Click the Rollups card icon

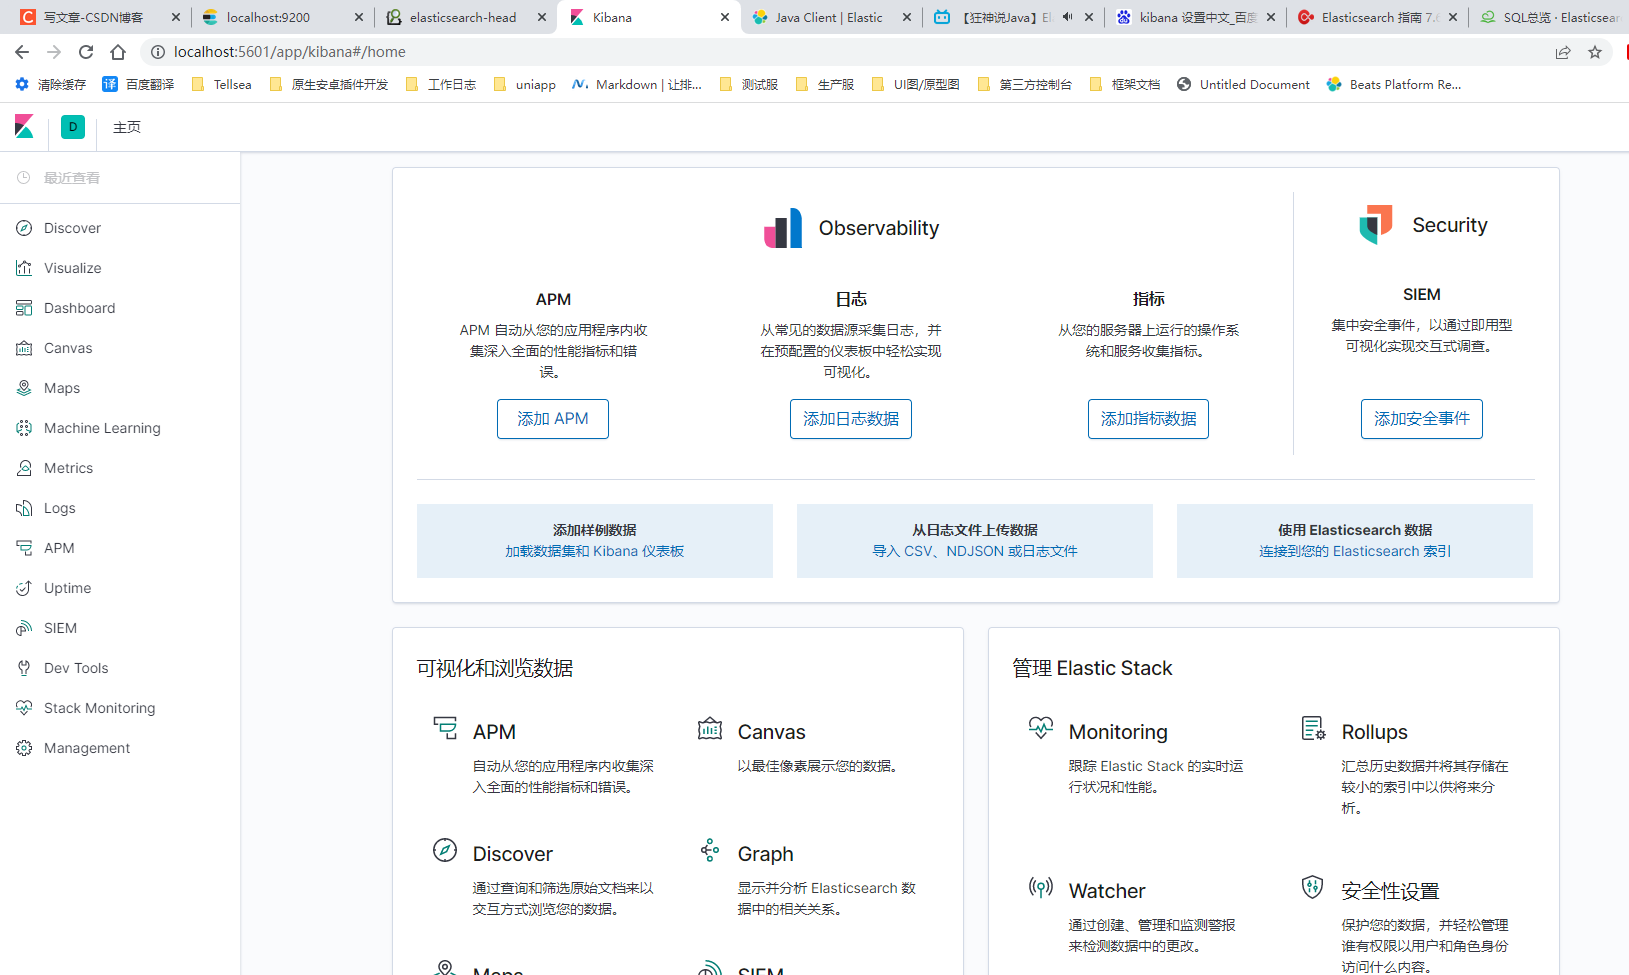click(x=1313, y=728)
